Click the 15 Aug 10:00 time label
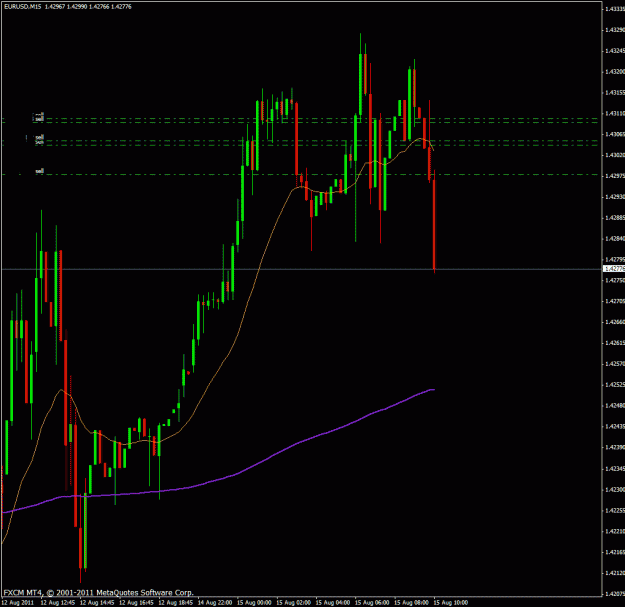Screen dimensions: 625x607 tap(451, 602)
